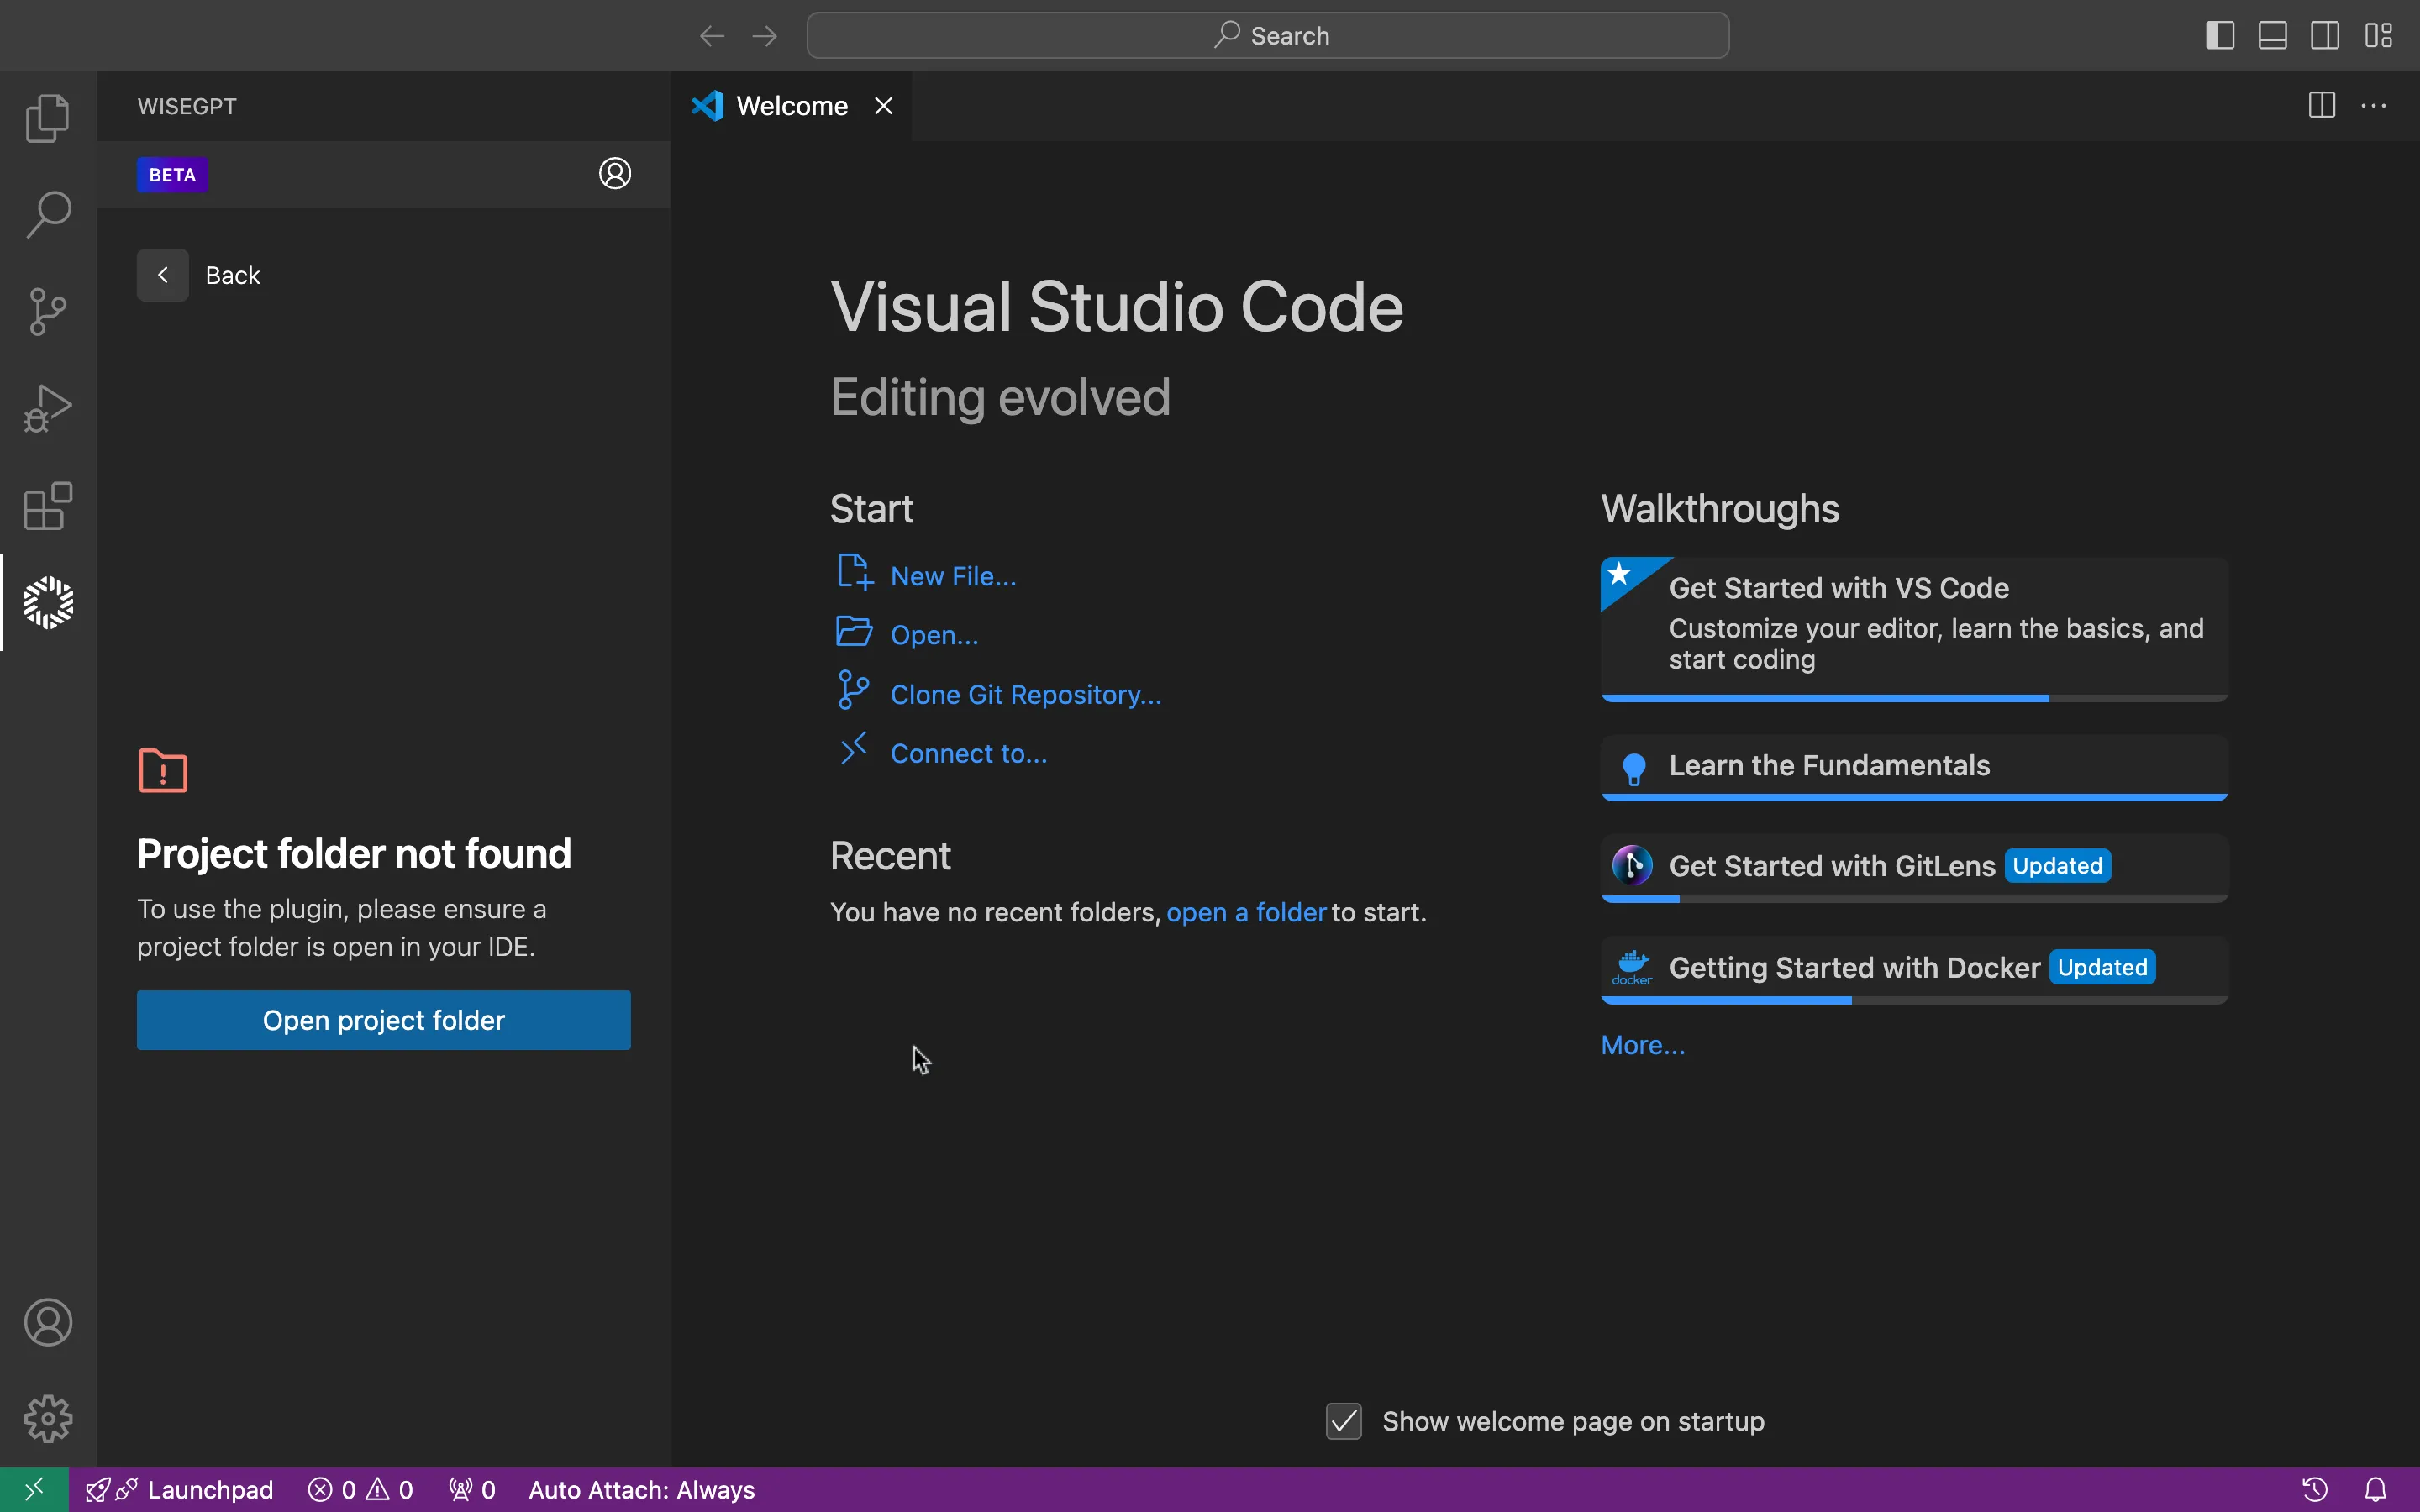Click the WiseGPT profile icon in panel header

[x=615, y=174]
